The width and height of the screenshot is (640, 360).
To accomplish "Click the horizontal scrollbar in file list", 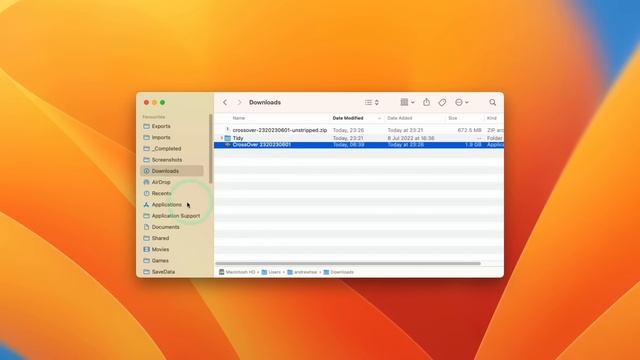I will pyautogui.click(x=348, y=264).
